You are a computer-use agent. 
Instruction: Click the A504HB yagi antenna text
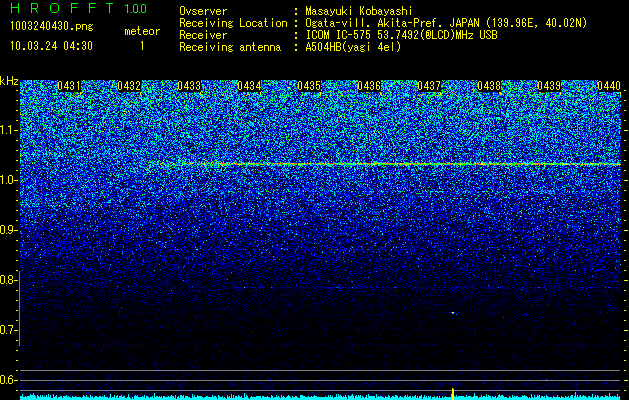353,47
